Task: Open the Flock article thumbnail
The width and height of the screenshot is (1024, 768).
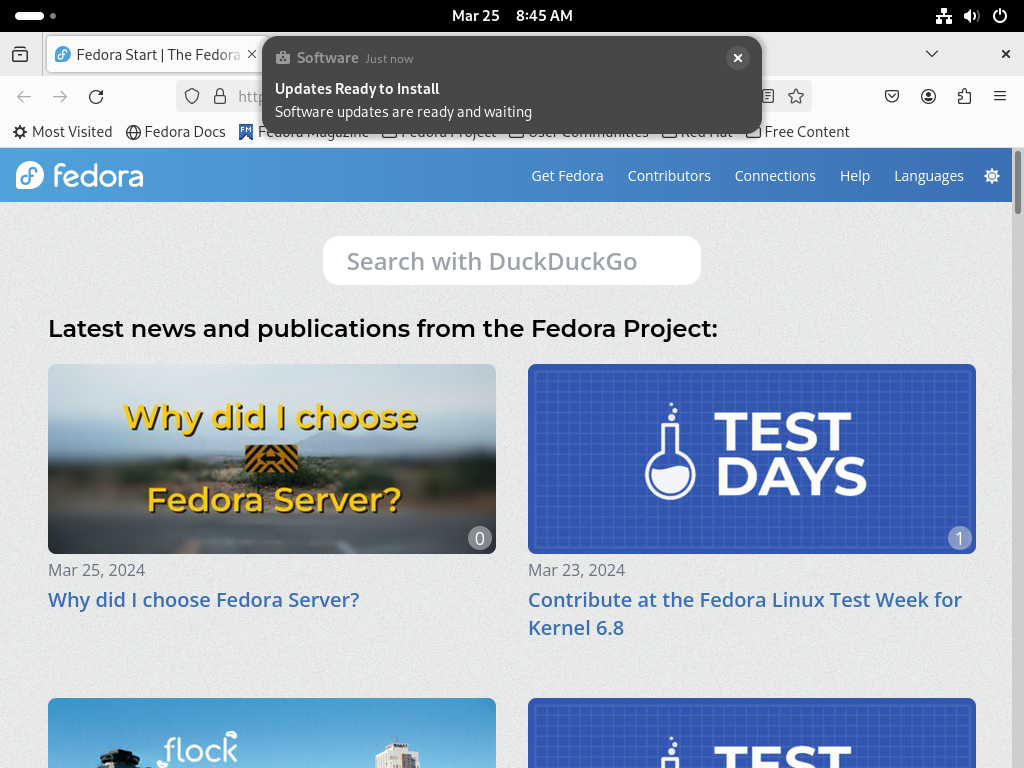Action: pyautogui.click(x=272, y=733)
